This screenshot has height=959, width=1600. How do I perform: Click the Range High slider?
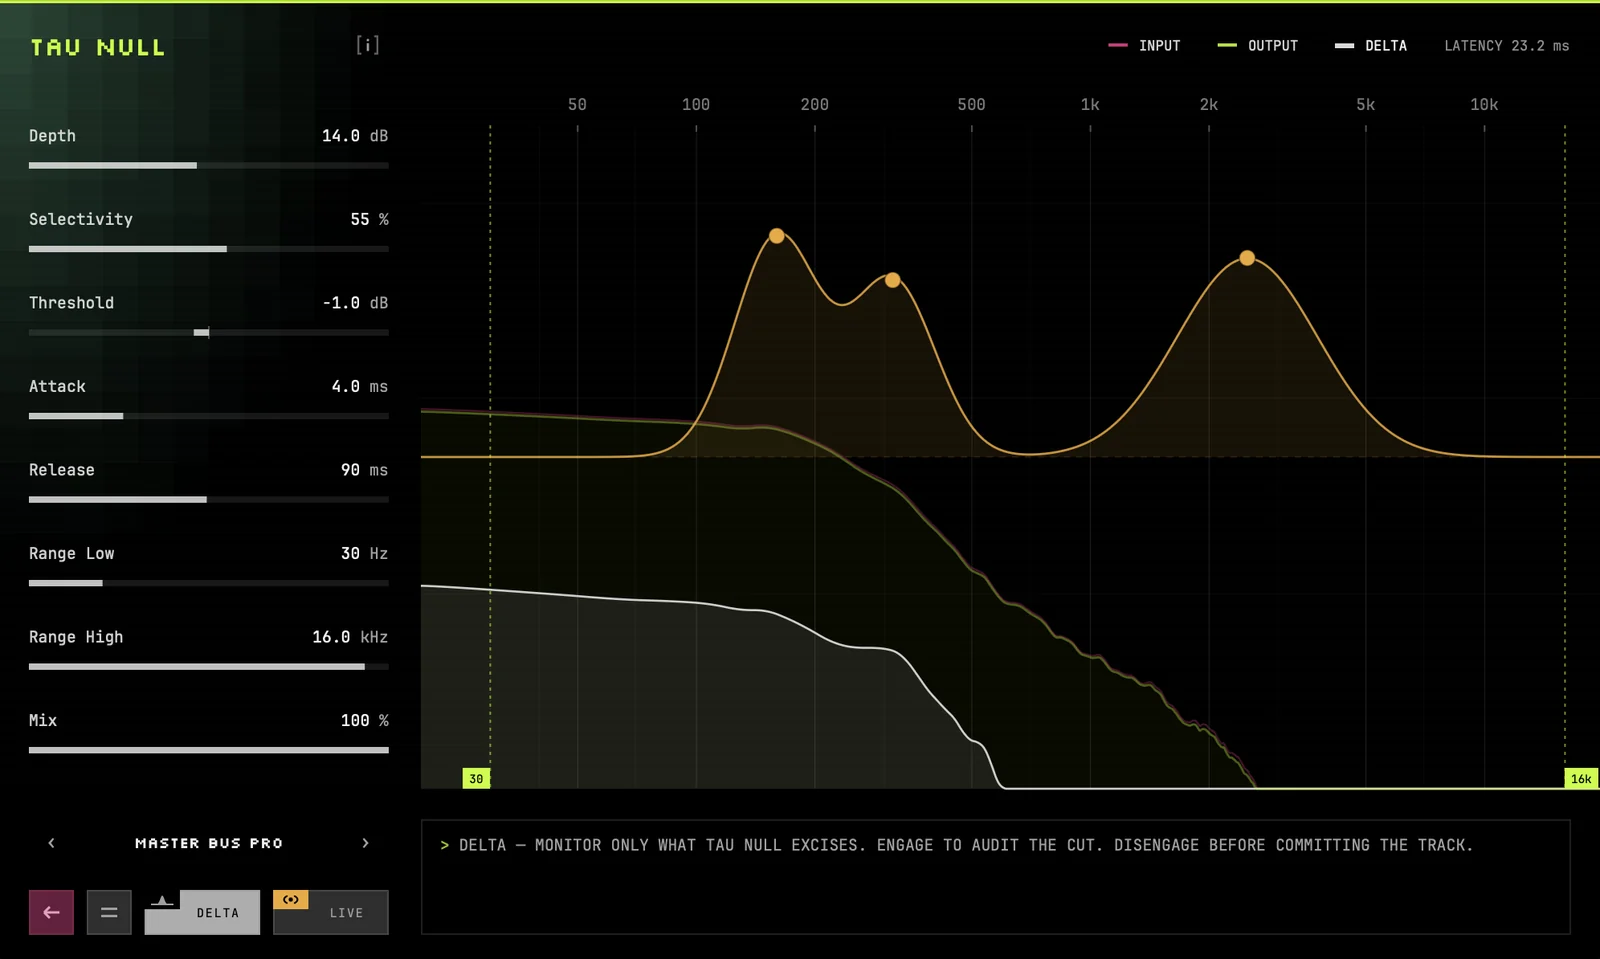(209, 666)
